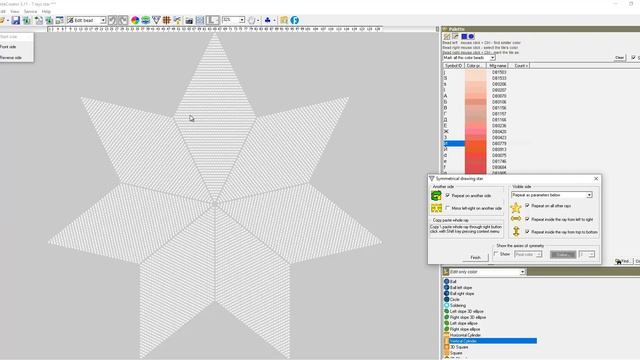Select the Soldering bead shape
640x360 pixels.
pyautogui.click(x=458, y=305)
